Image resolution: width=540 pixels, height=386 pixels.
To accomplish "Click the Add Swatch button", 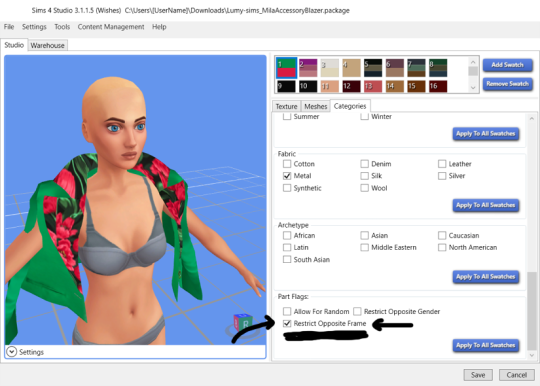I will click(x=507, y=65).
